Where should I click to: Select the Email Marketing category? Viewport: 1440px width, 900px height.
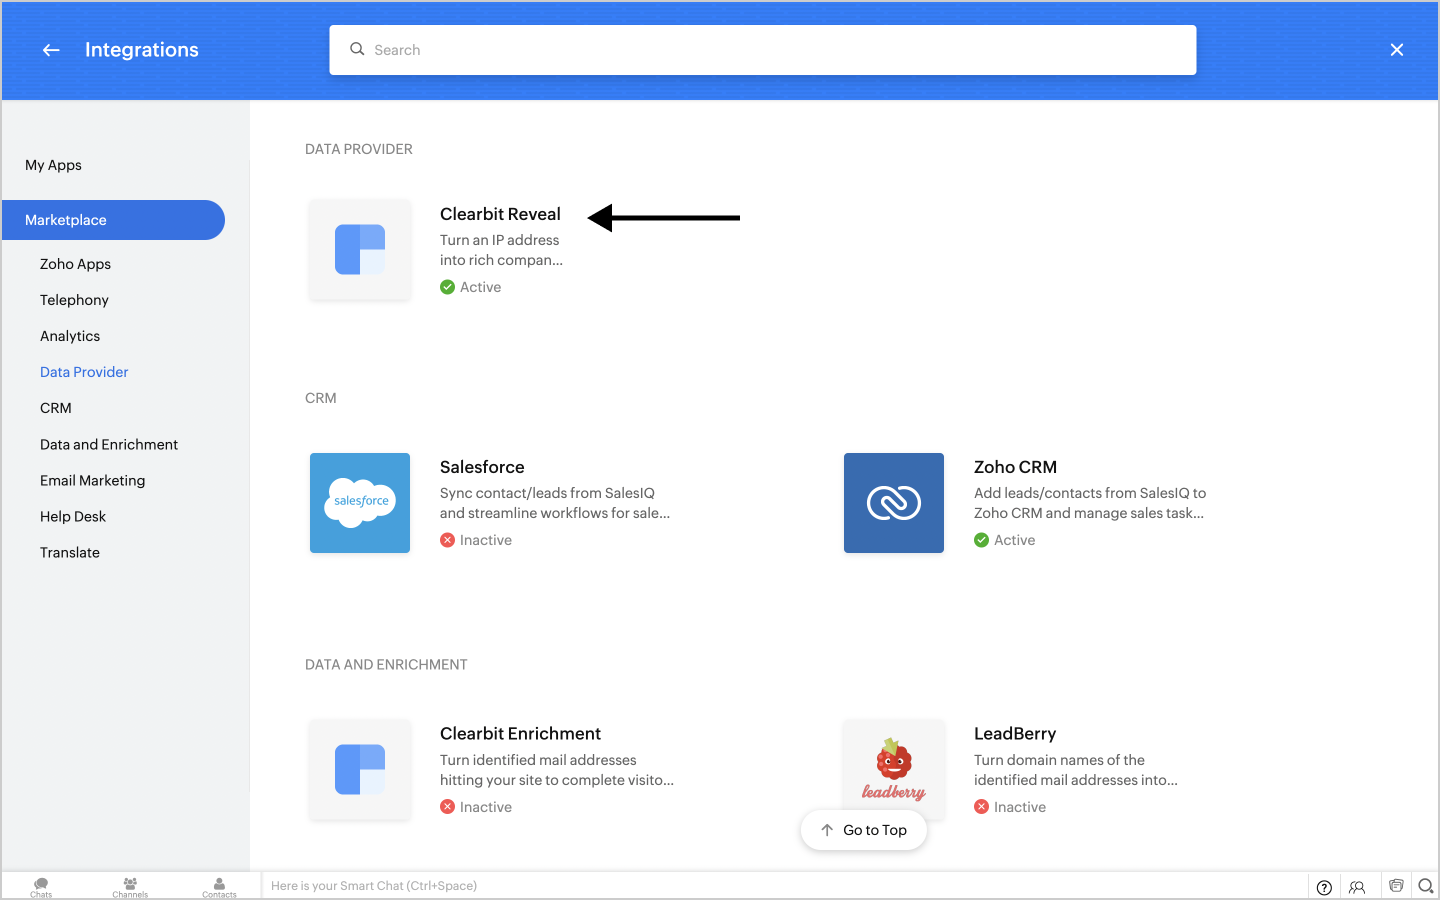click(93, 480)
